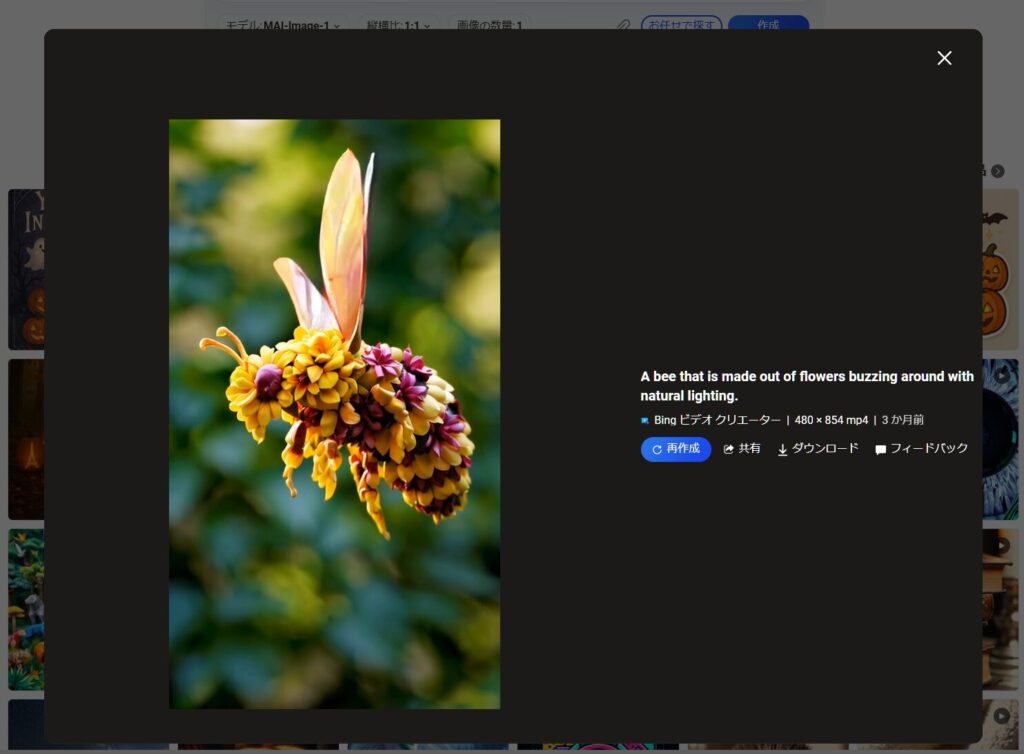The image size is (1024, 754).
Task: Click the blue 作成 create button
Action: [x=768, y=25]
